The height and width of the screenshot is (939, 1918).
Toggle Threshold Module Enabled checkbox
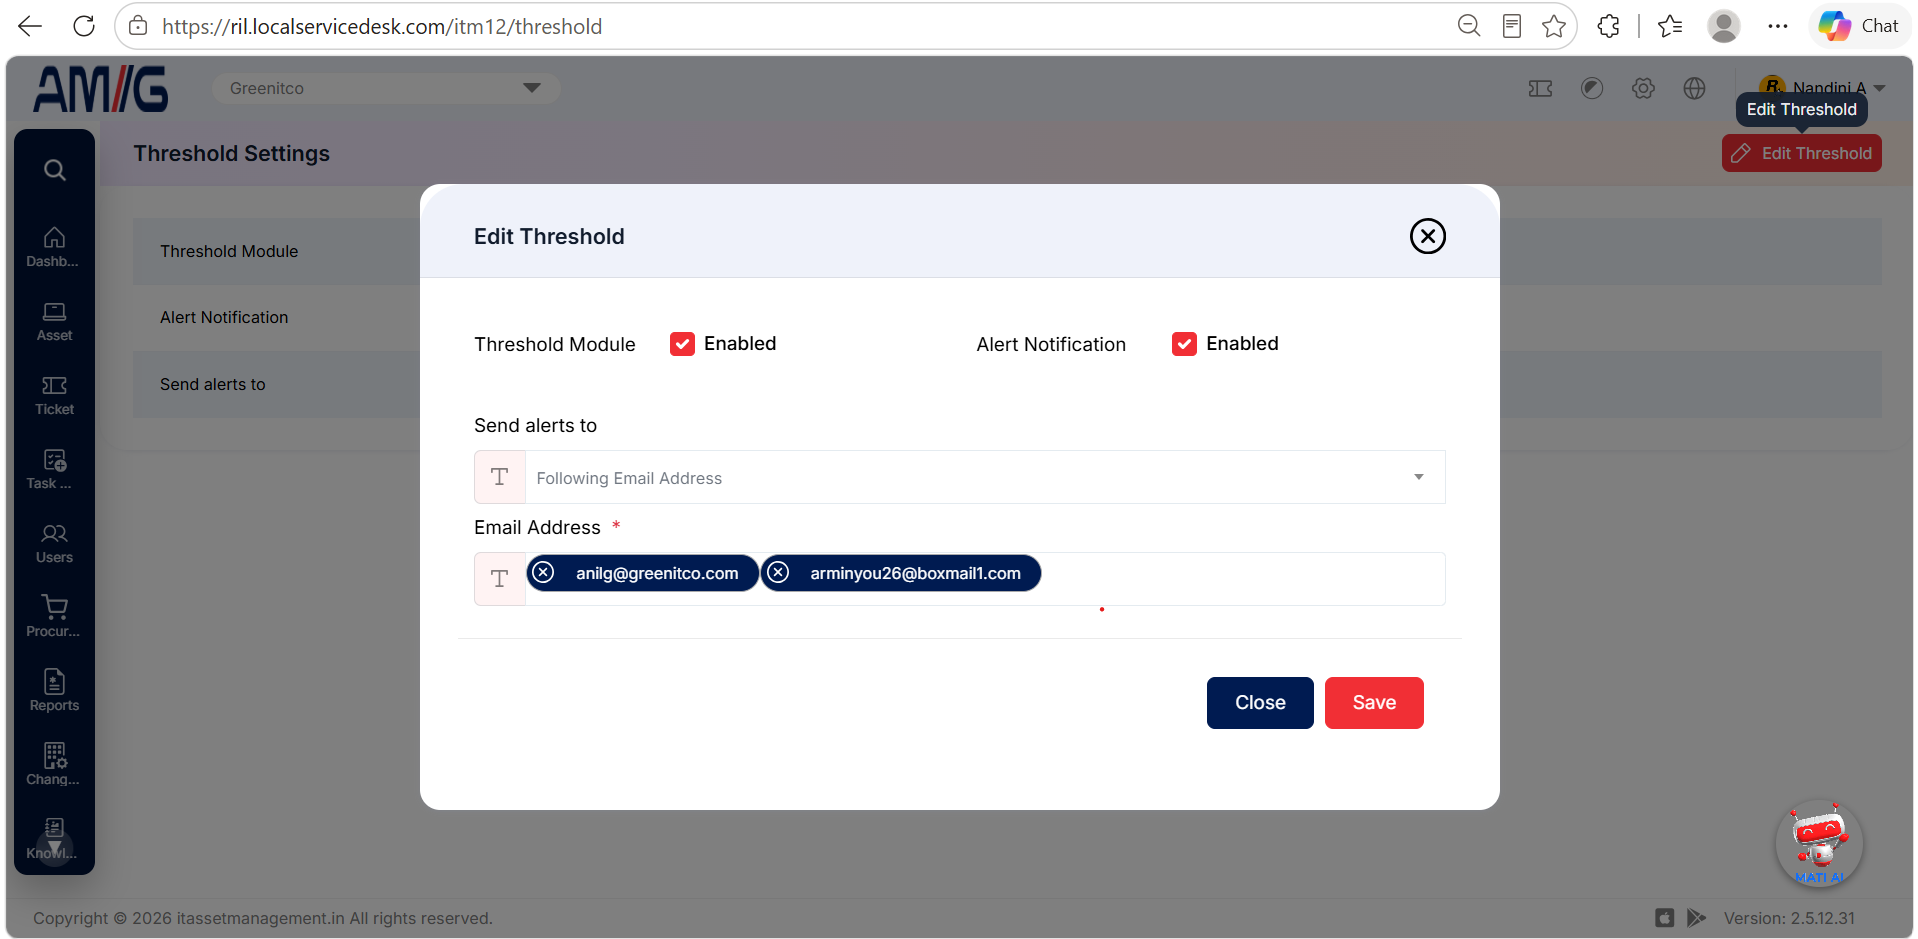[x=682, y=344]
